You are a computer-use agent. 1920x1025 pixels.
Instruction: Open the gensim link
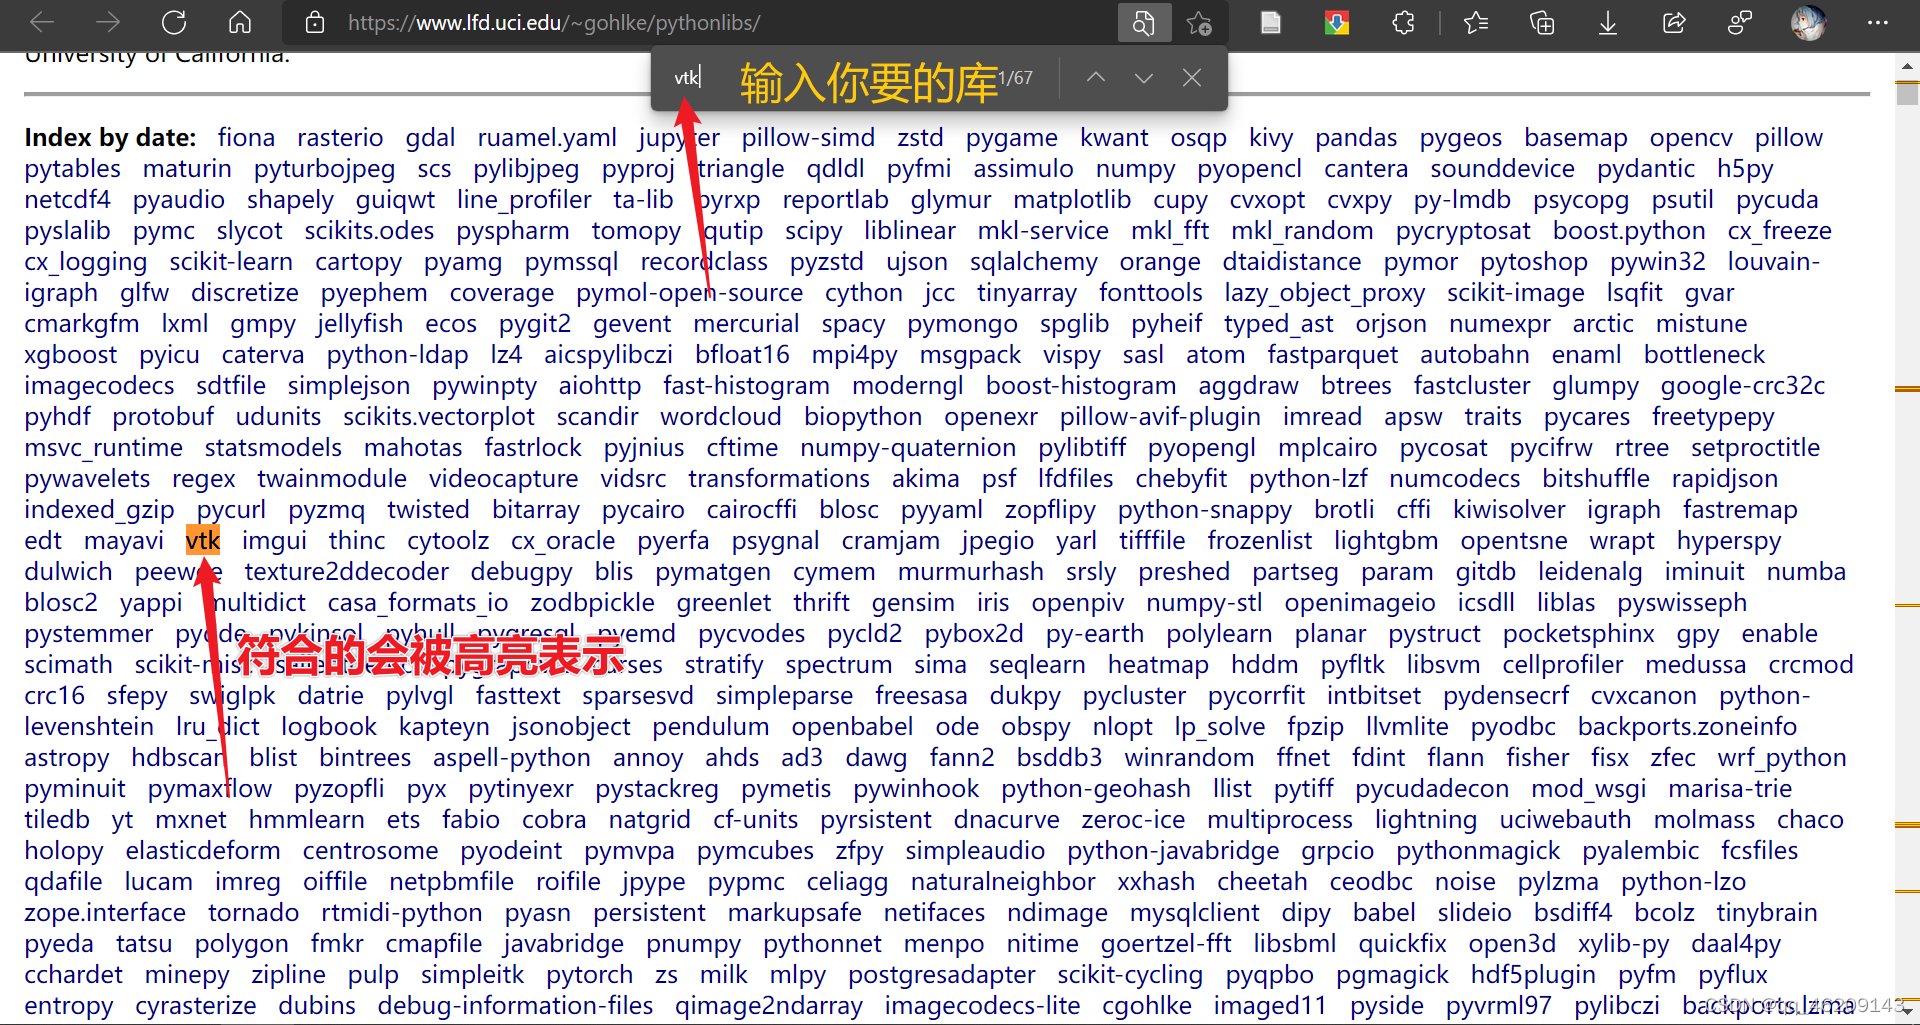[x=913, y=603]
